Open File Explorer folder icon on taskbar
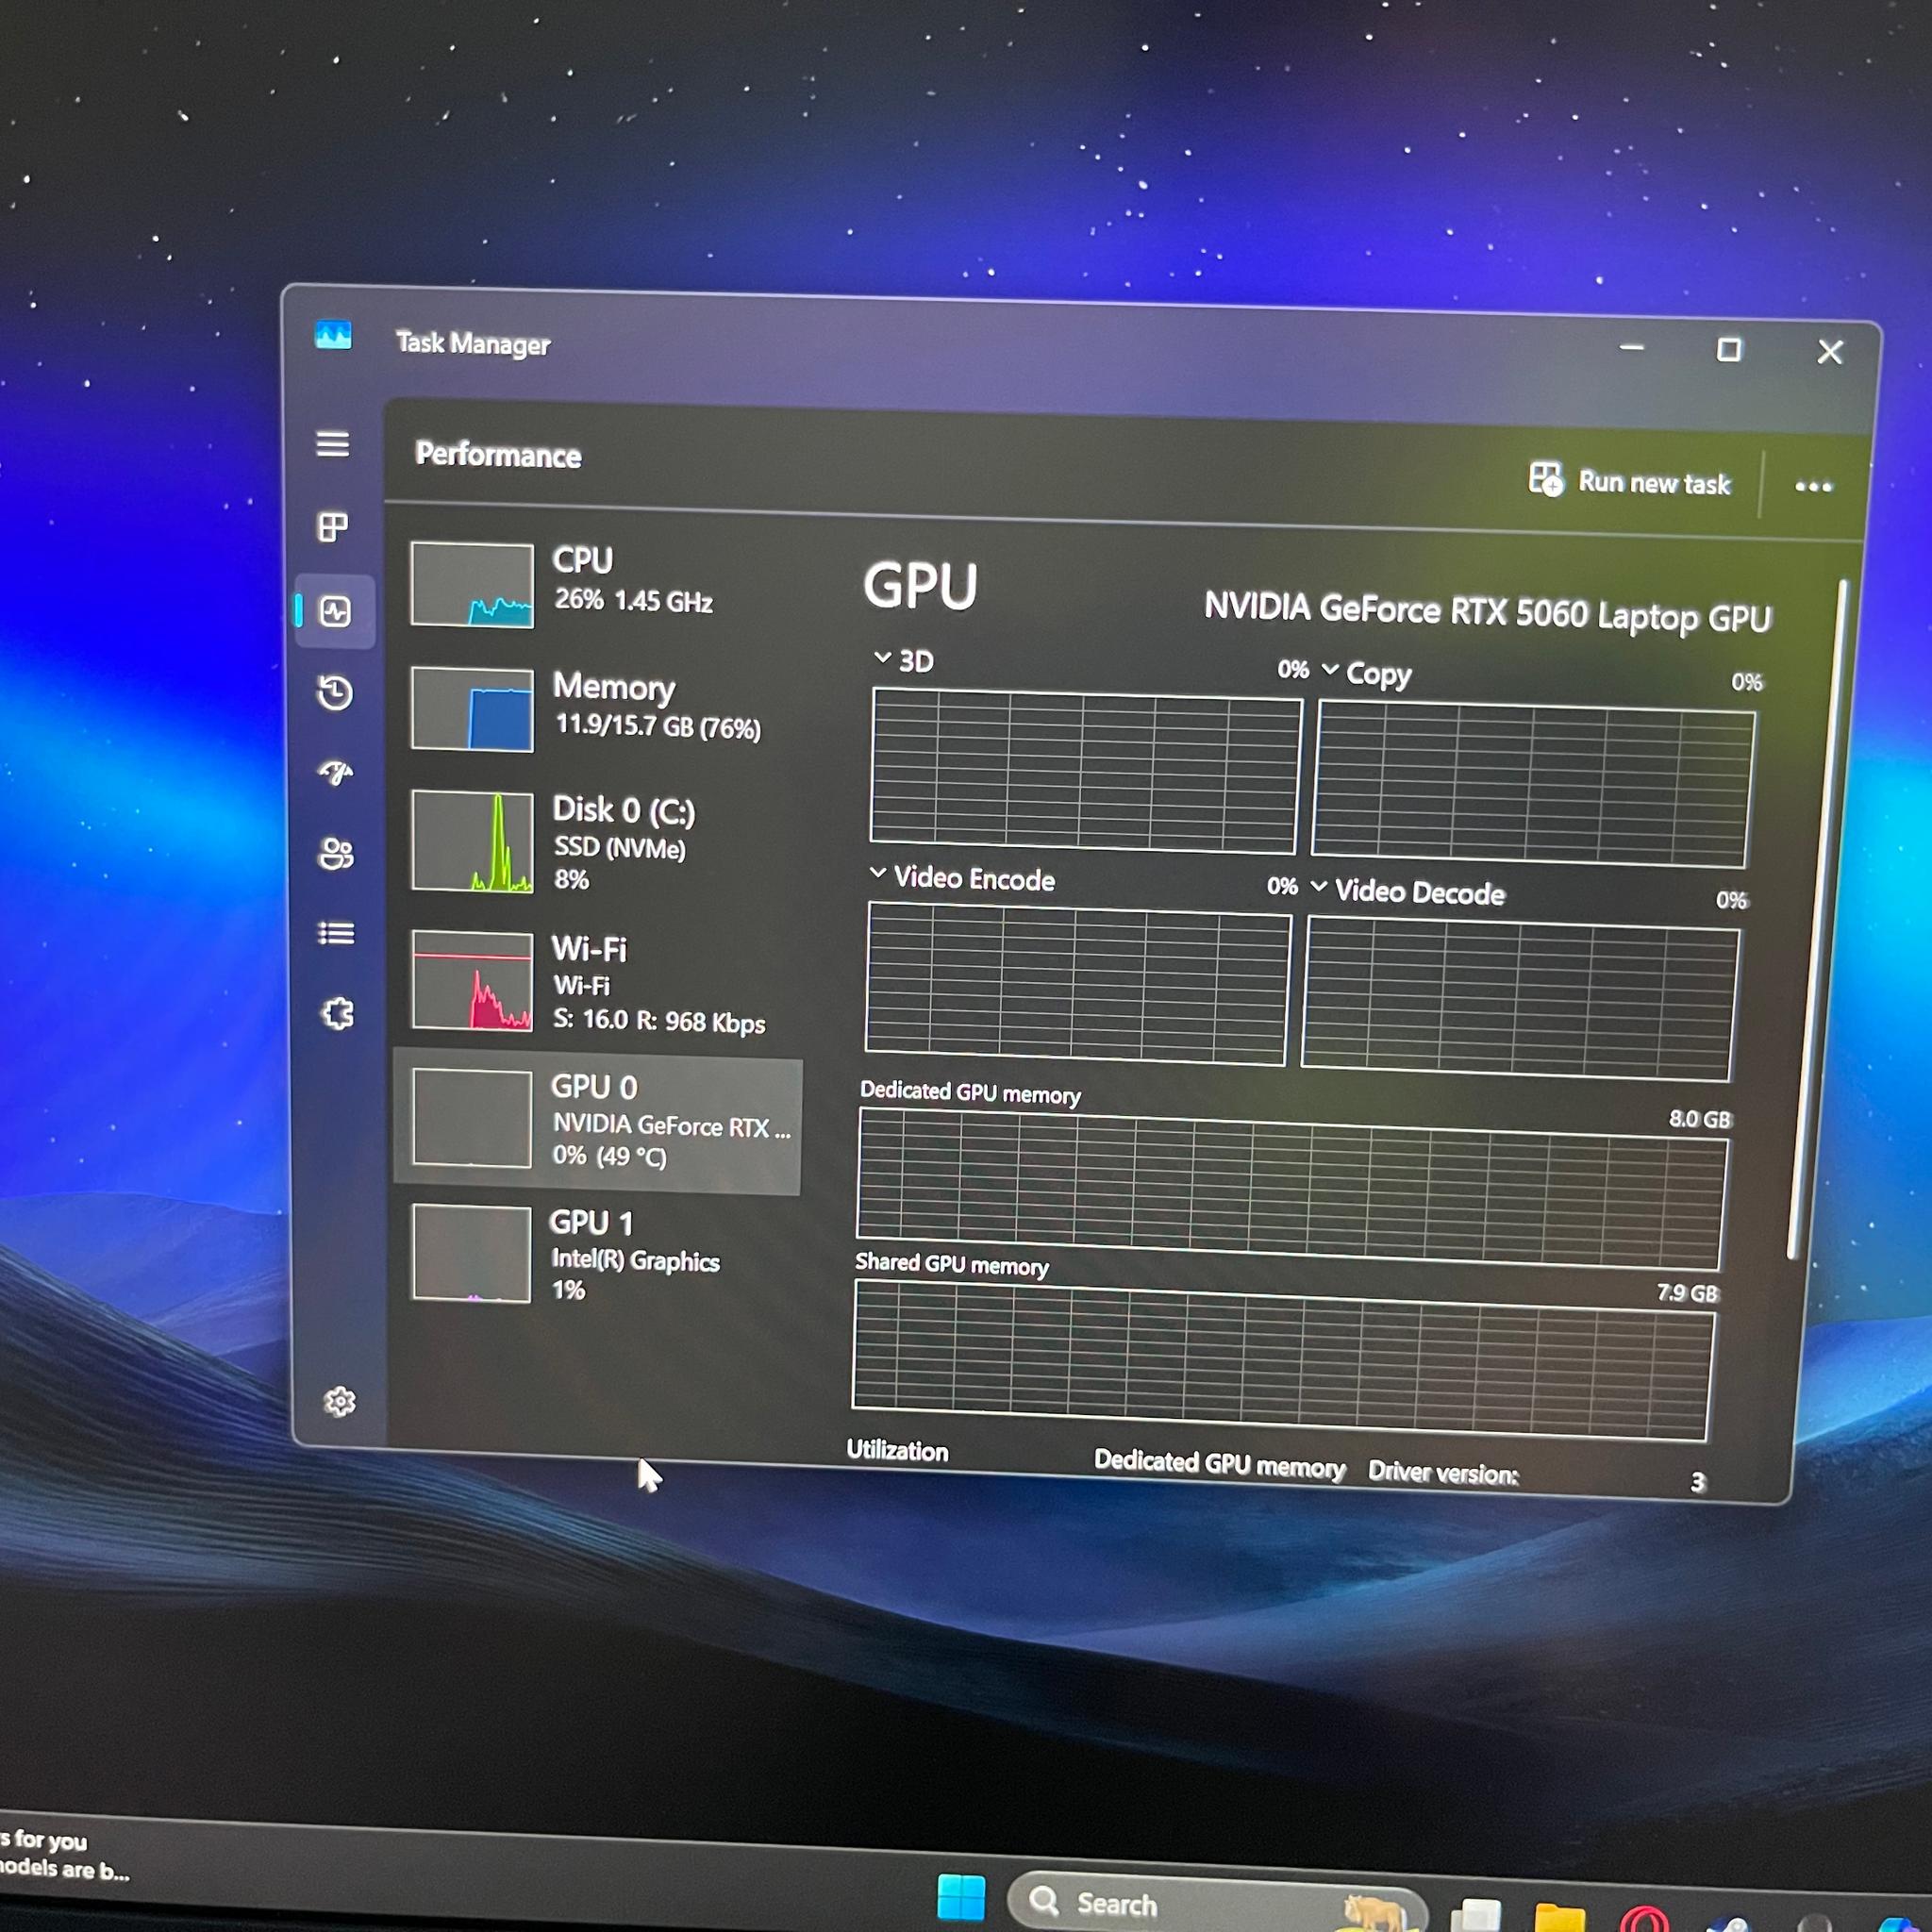This screenshot has height=1932, width=1932. 1559,1916
